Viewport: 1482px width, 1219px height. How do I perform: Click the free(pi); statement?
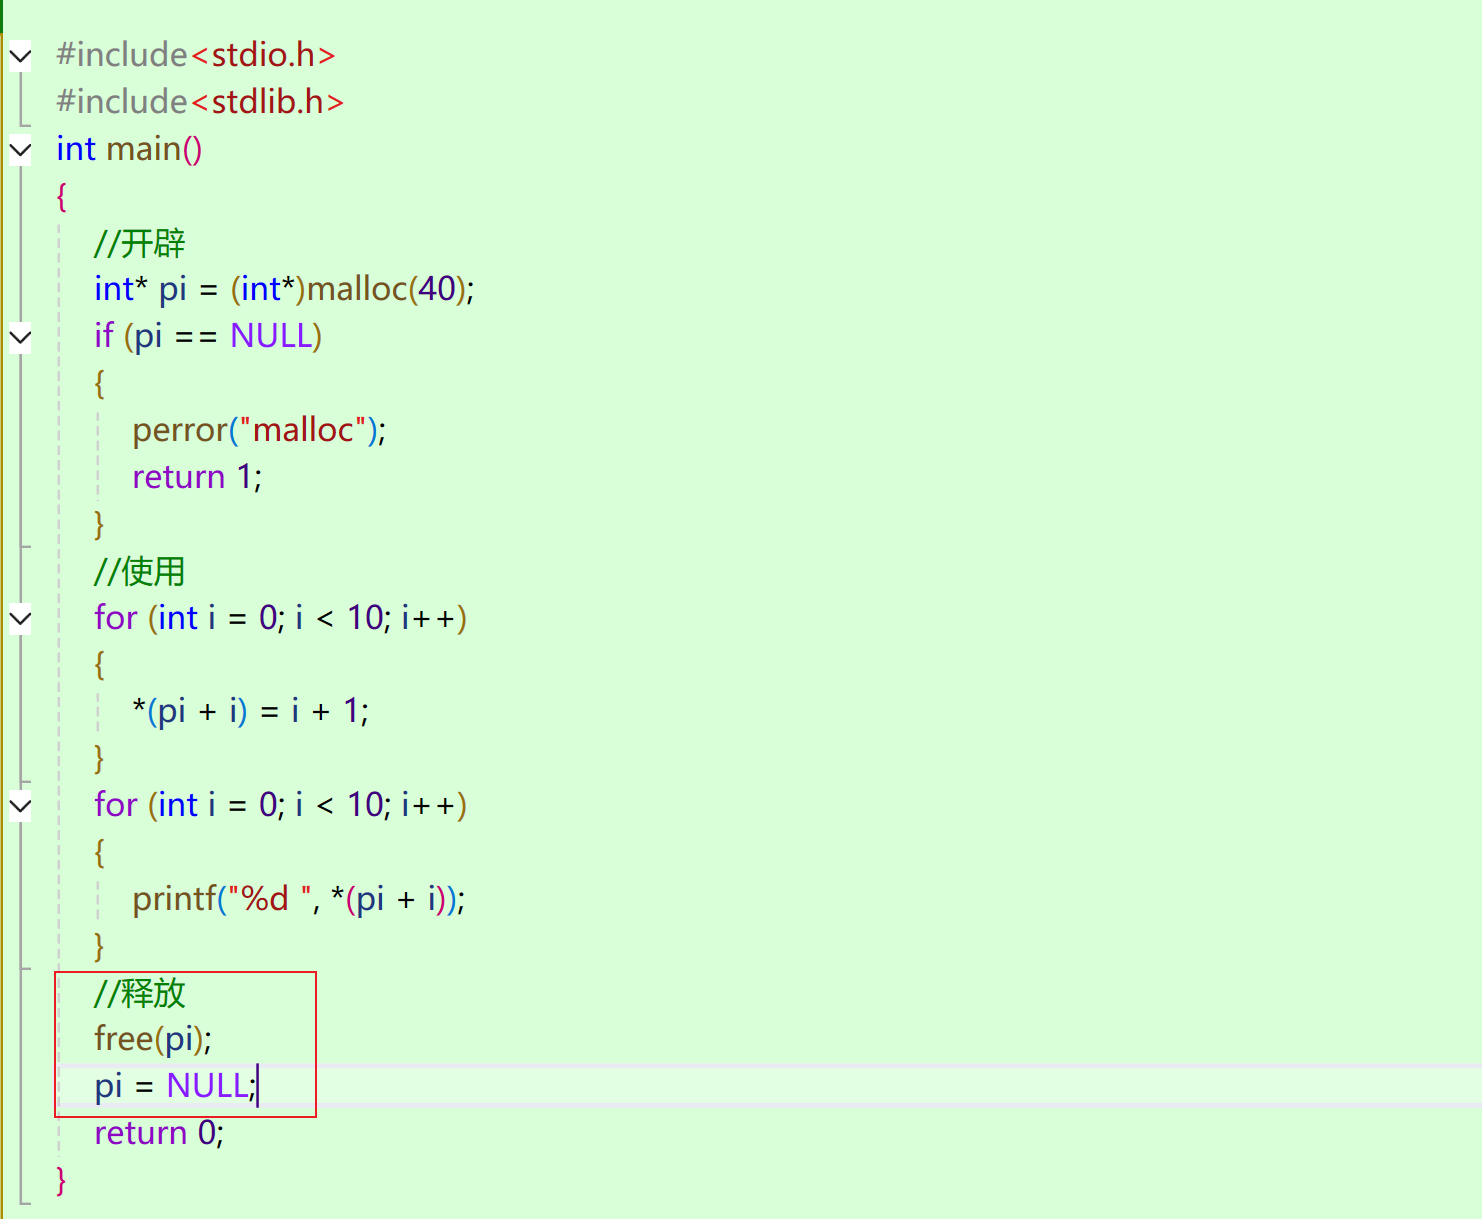[x=153, y=1039]
